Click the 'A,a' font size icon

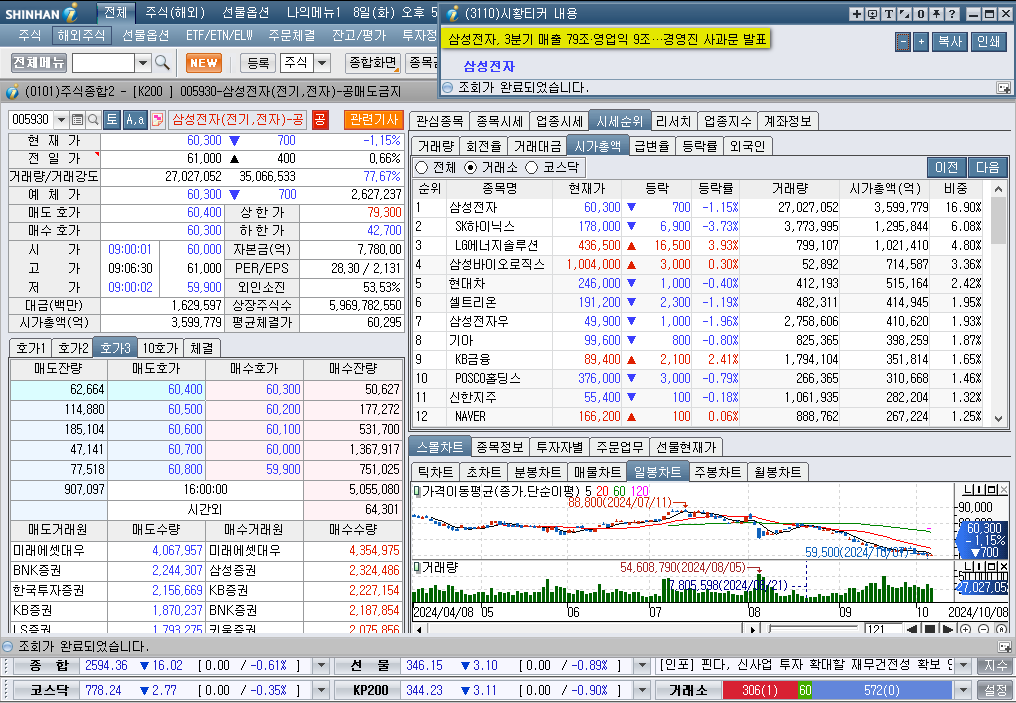coord(135,119)
